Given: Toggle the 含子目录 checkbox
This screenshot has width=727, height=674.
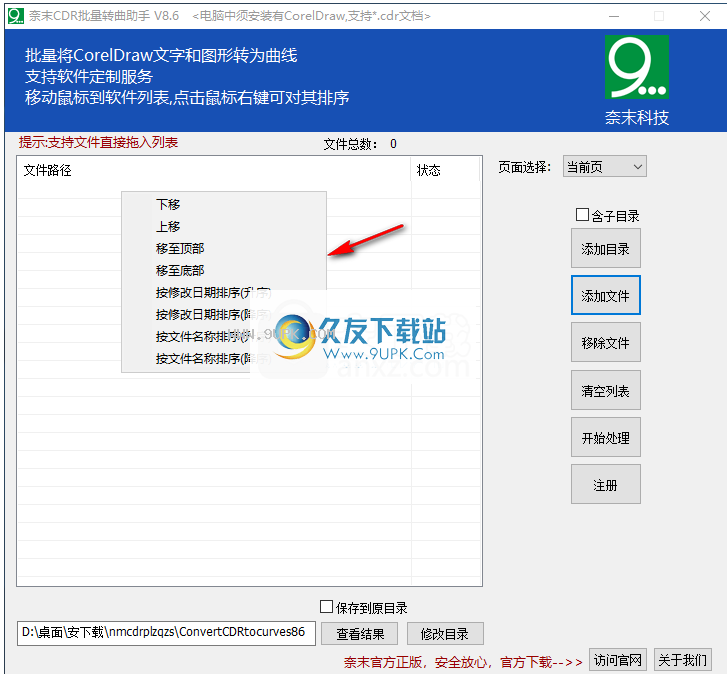Looking at the screenshot, I should tap(582, 215).
